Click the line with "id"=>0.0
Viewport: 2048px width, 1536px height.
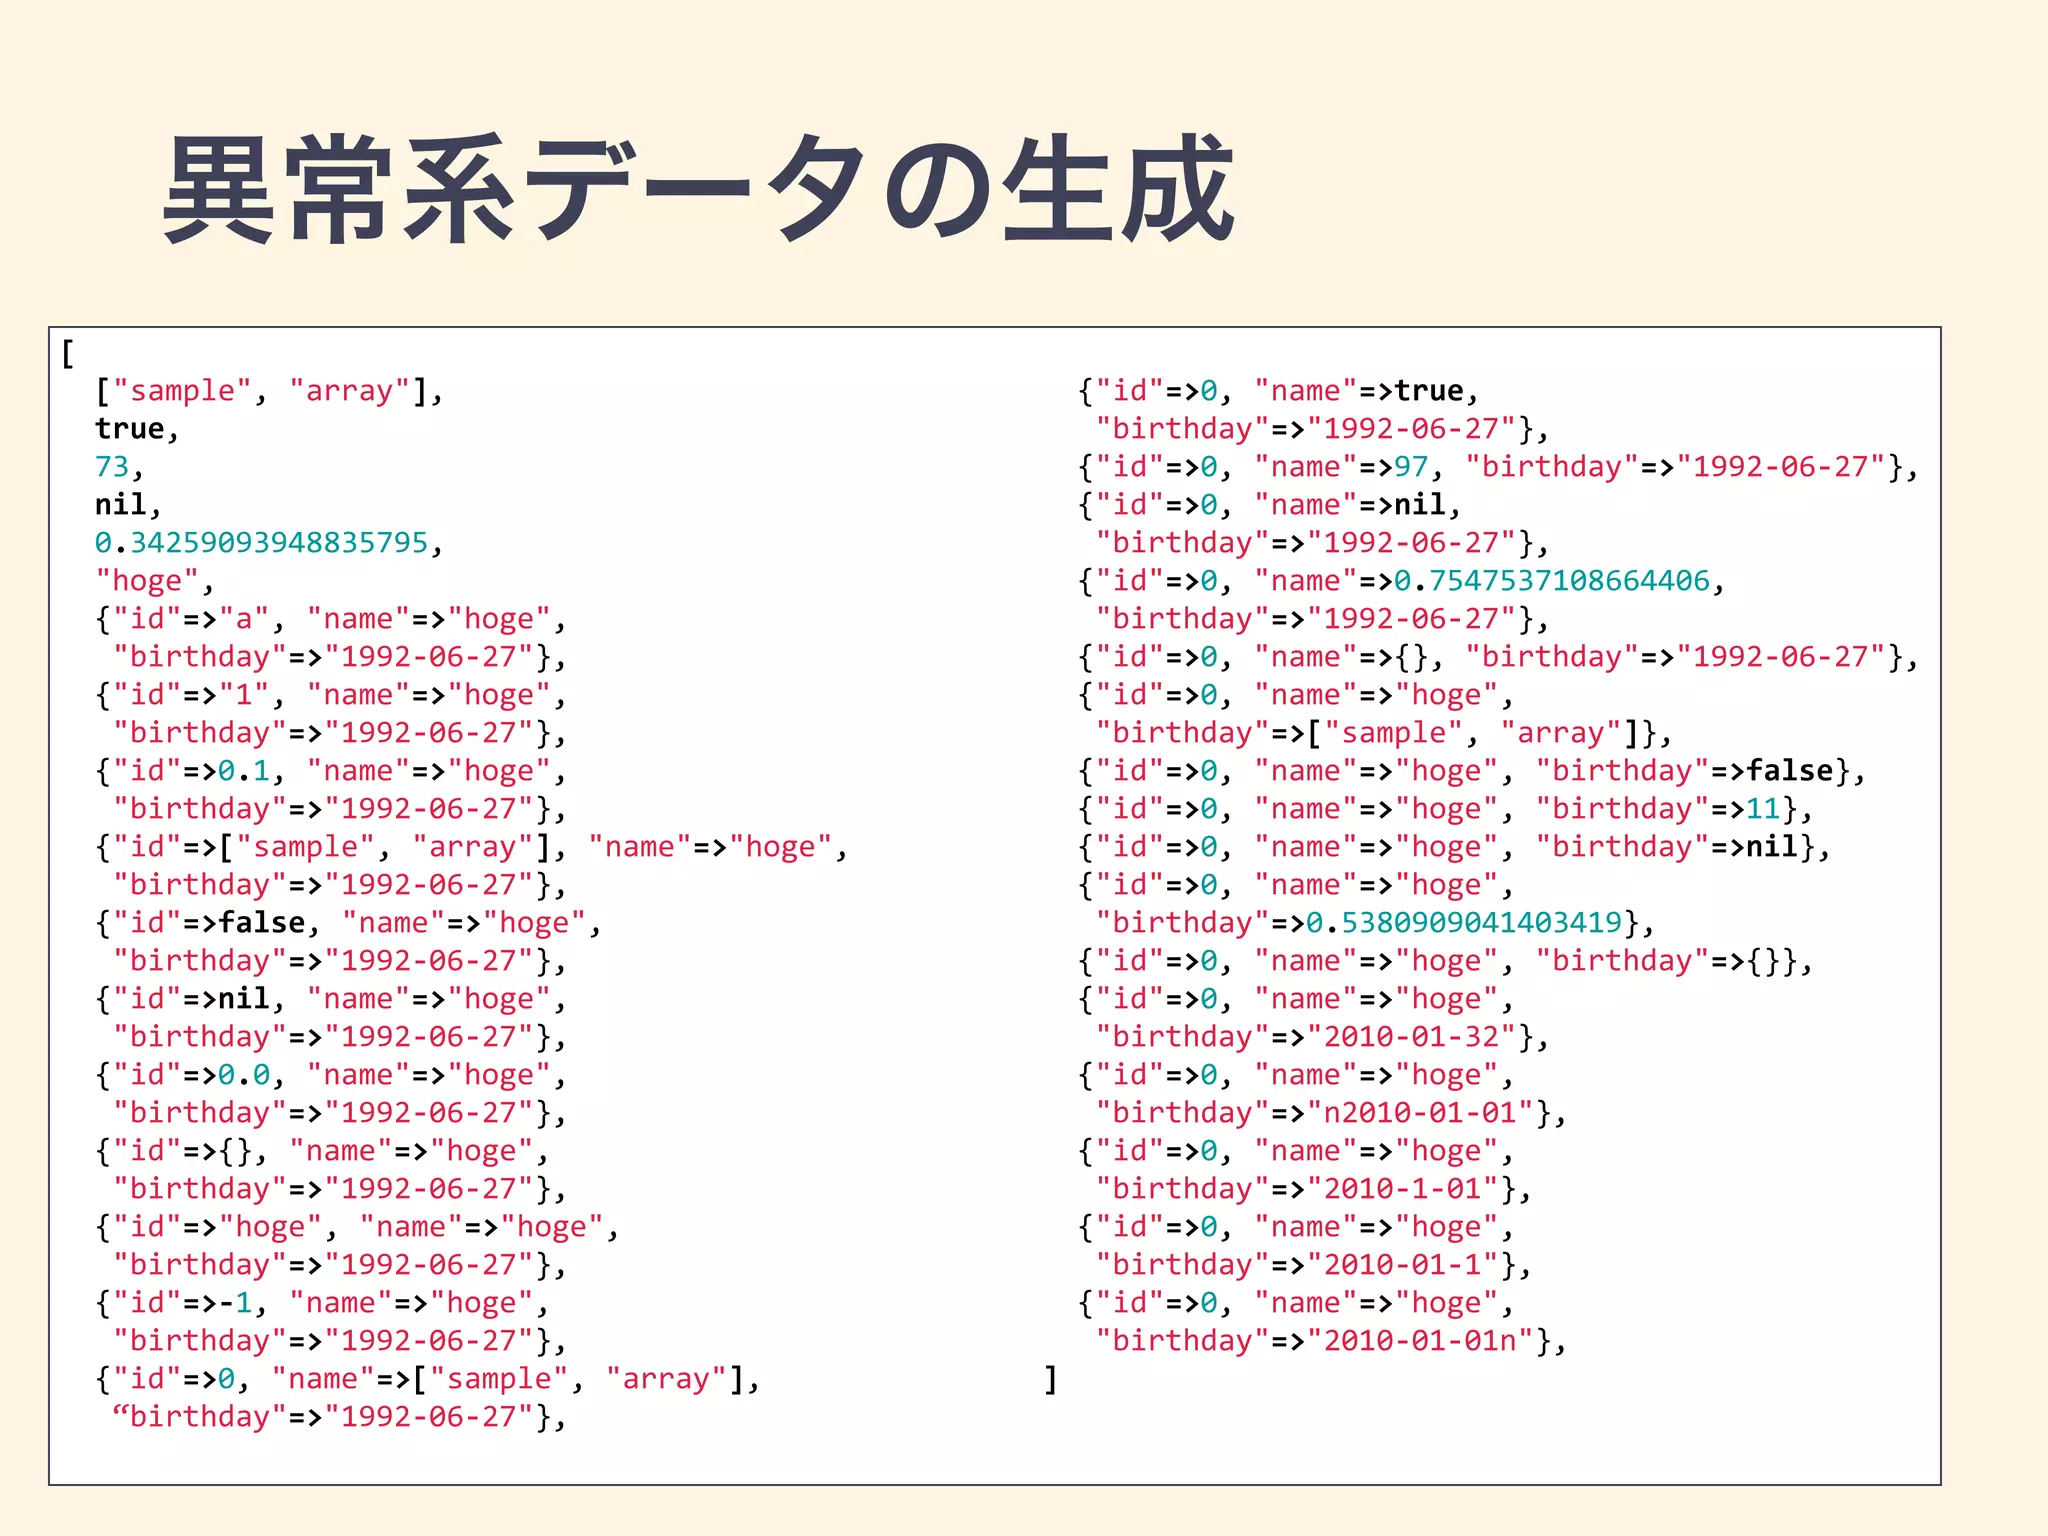(331, 1075)
